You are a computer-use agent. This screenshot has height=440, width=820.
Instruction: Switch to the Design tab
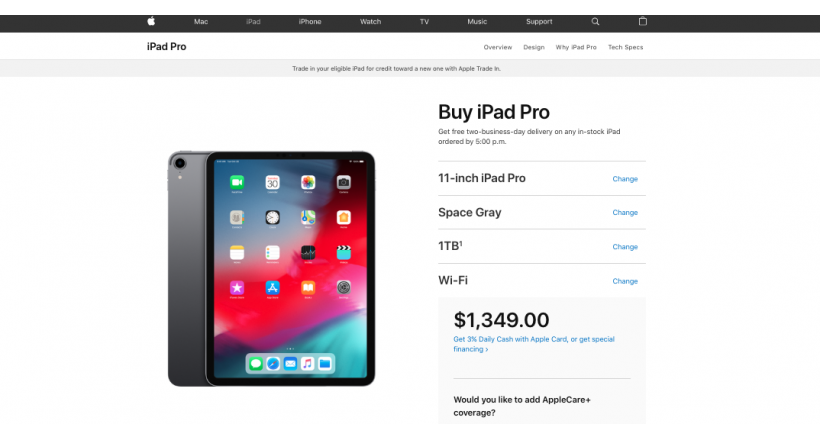click(534, 47)
